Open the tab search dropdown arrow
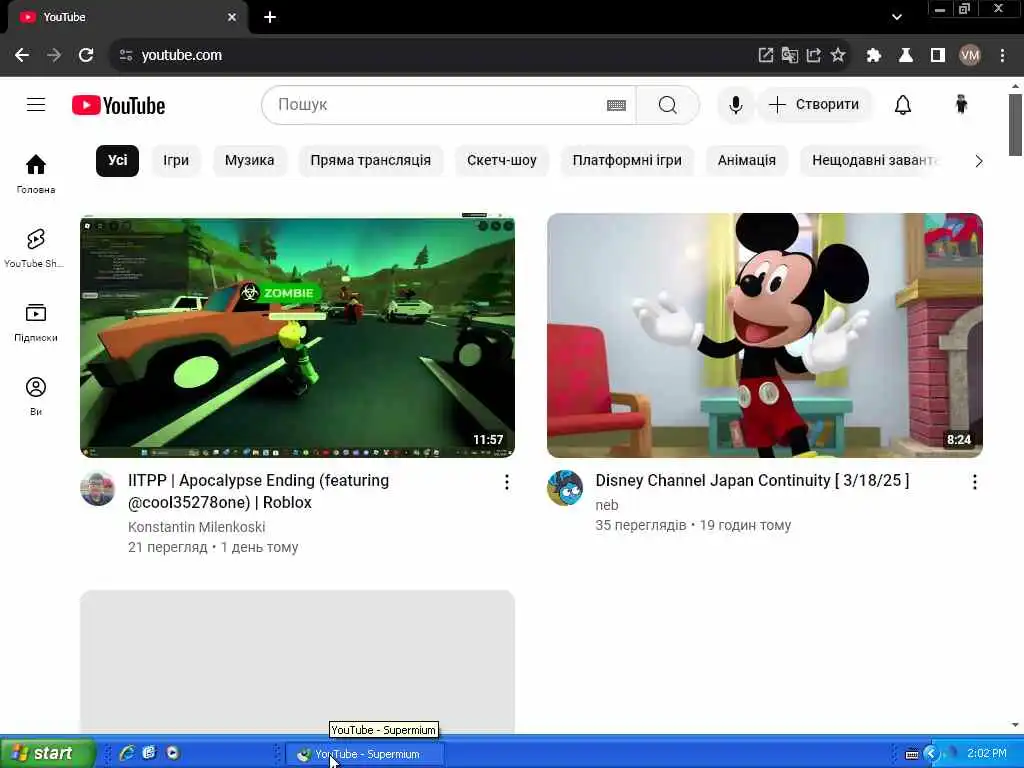The width and height of the screenshot is (1024, 768). tap(897, 17)
